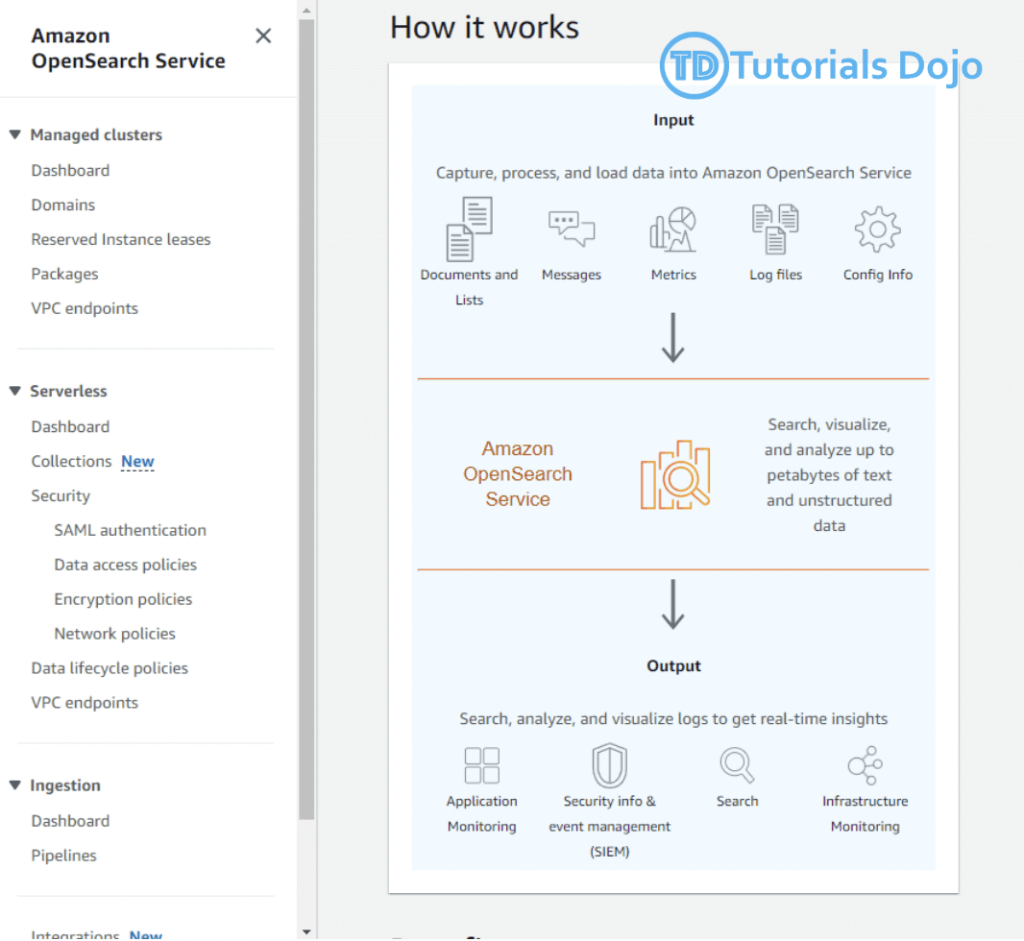Click the Documents and Lists icon
1024x941 pixels.
pos(469,229)
